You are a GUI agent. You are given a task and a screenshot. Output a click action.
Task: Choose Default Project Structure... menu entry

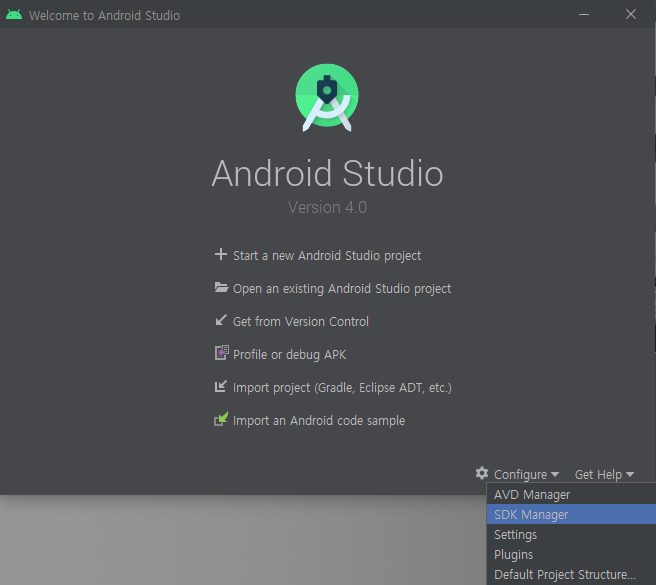tap(571, 575)
